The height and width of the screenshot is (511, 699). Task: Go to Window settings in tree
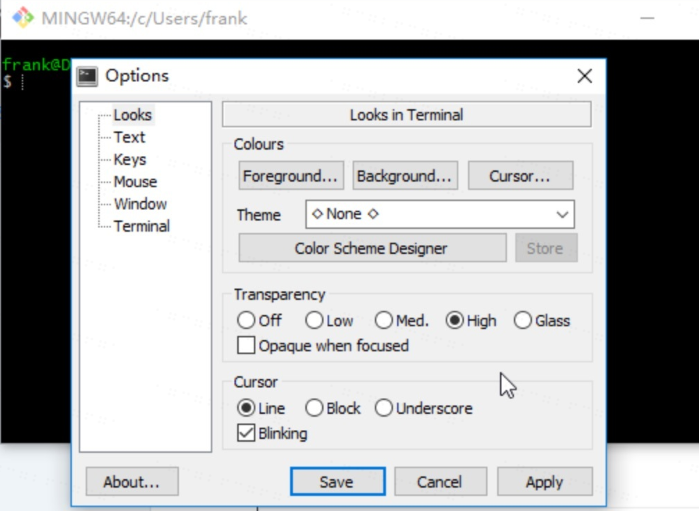[140, 204]
